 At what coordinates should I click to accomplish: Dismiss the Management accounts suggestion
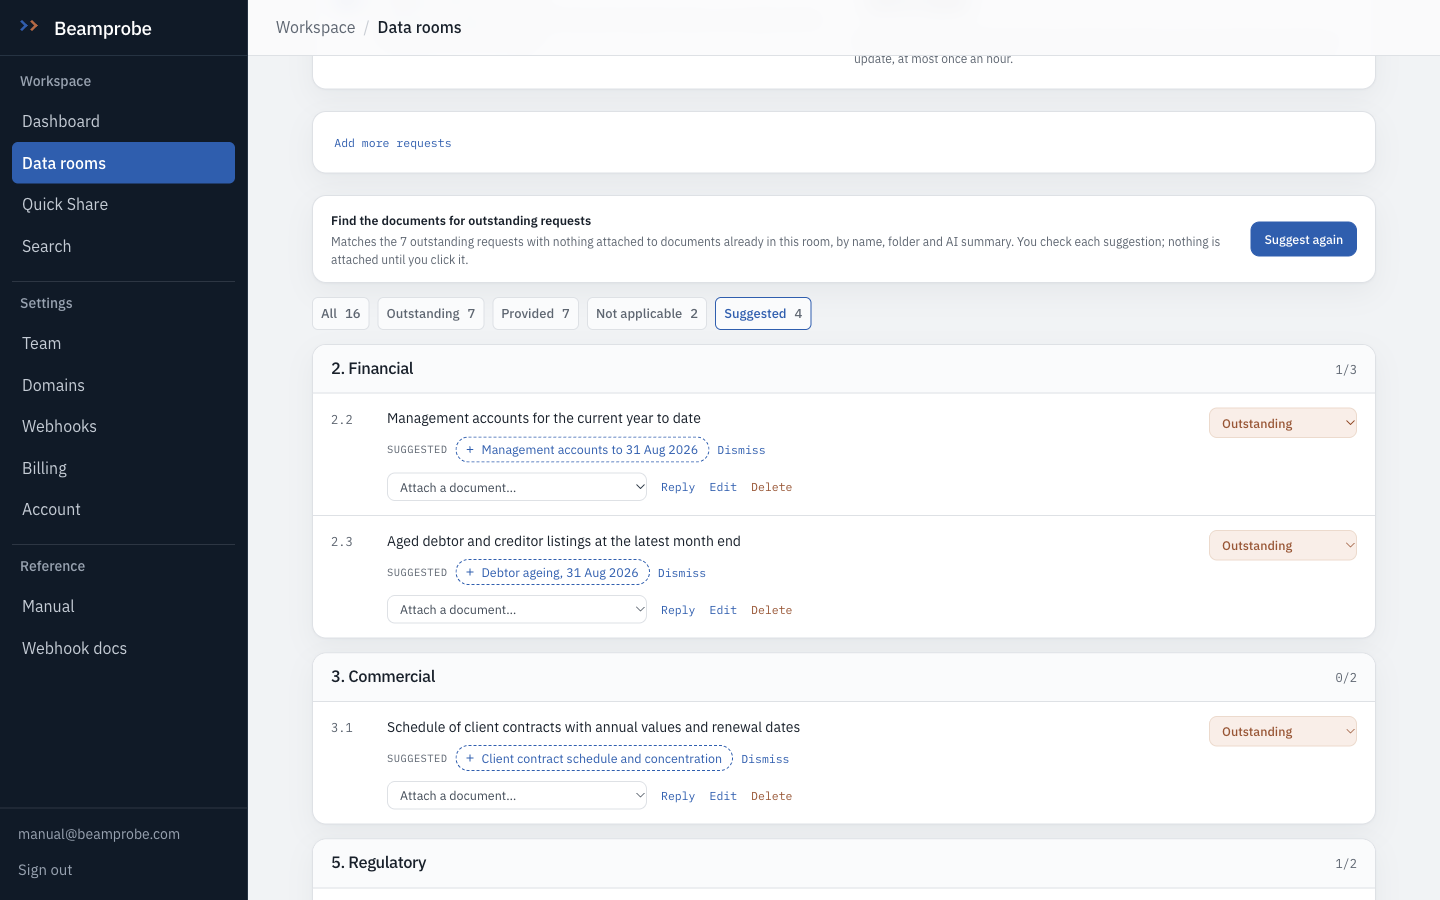coord(741,450)
